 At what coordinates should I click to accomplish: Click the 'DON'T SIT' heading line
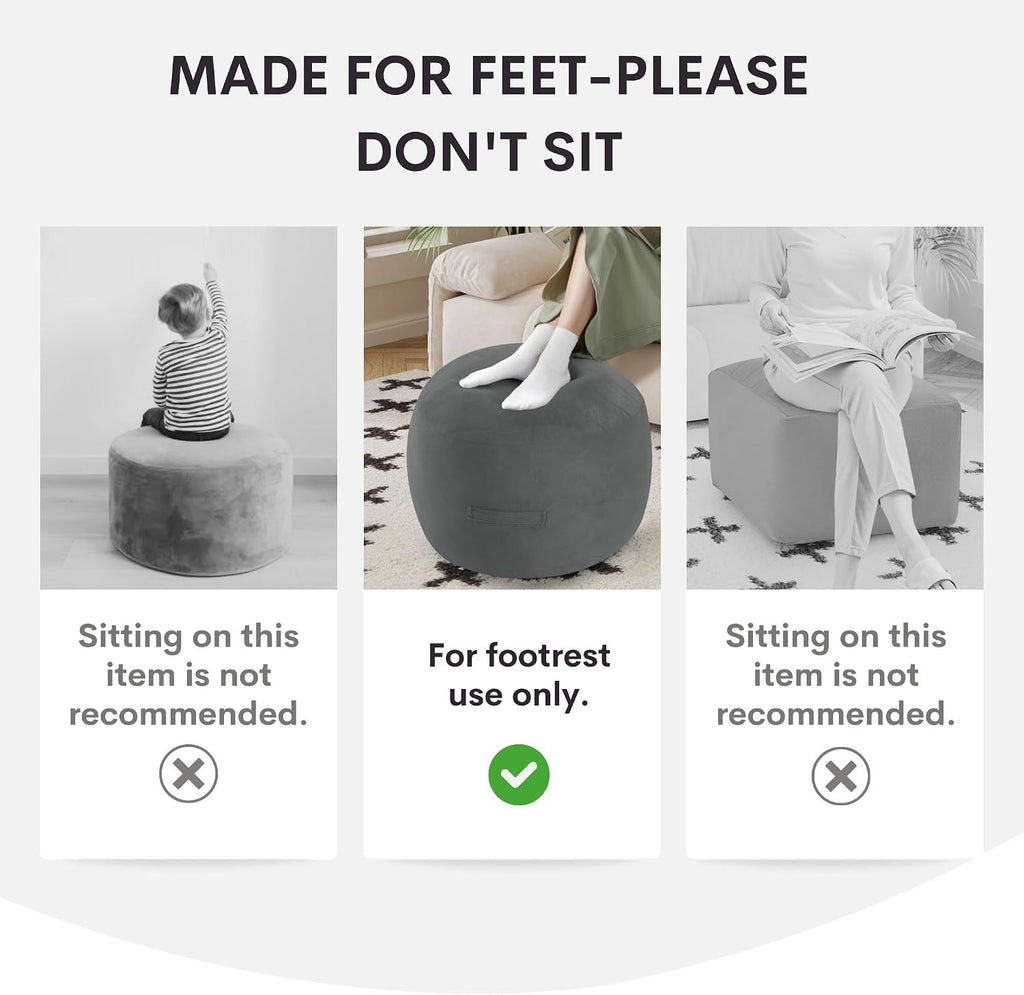point(489,151)
